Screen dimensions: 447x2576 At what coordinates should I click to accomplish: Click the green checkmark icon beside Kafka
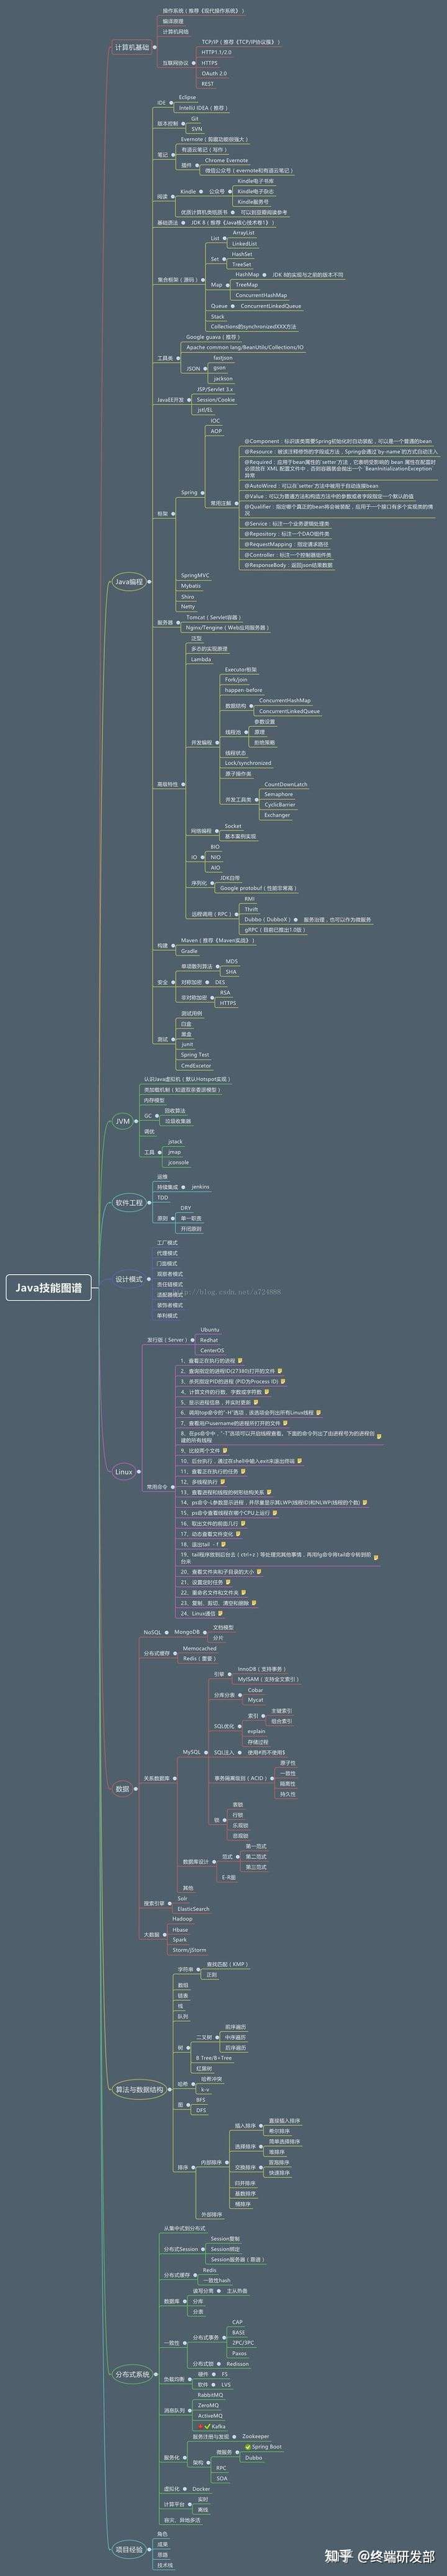(208, 2426)
